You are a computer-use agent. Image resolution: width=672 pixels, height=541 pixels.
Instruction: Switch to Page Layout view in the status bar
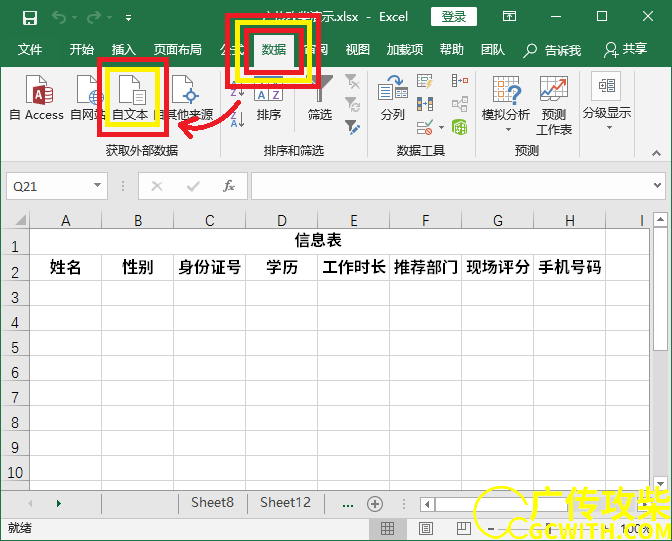pos(426,528)
